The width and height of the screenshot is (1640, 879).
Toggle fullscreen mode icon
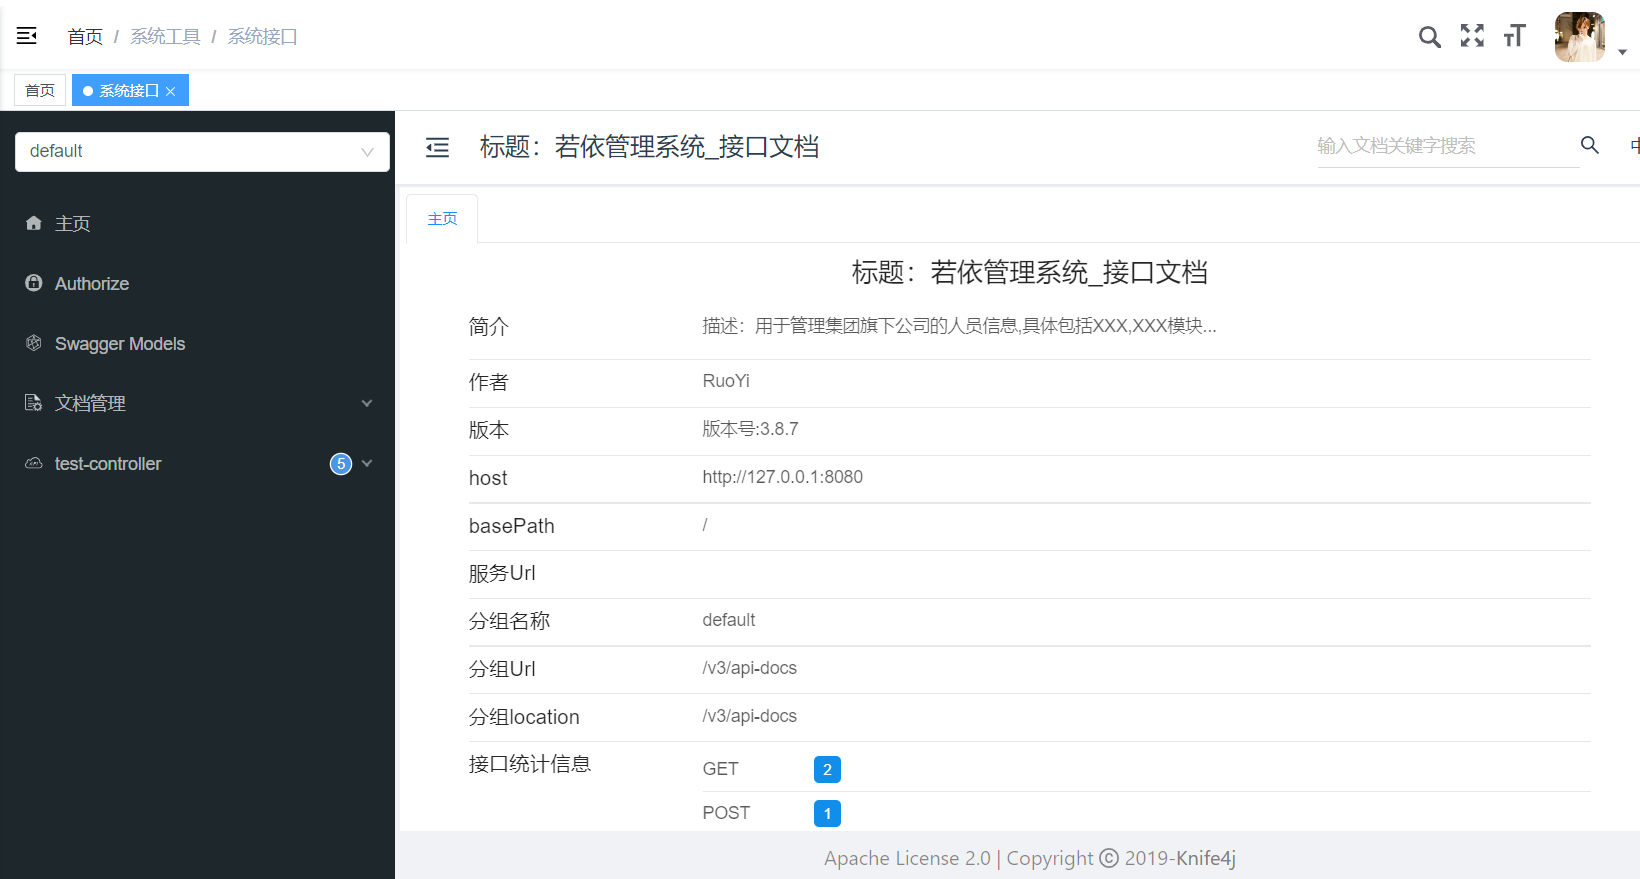tap(1472, 36)
